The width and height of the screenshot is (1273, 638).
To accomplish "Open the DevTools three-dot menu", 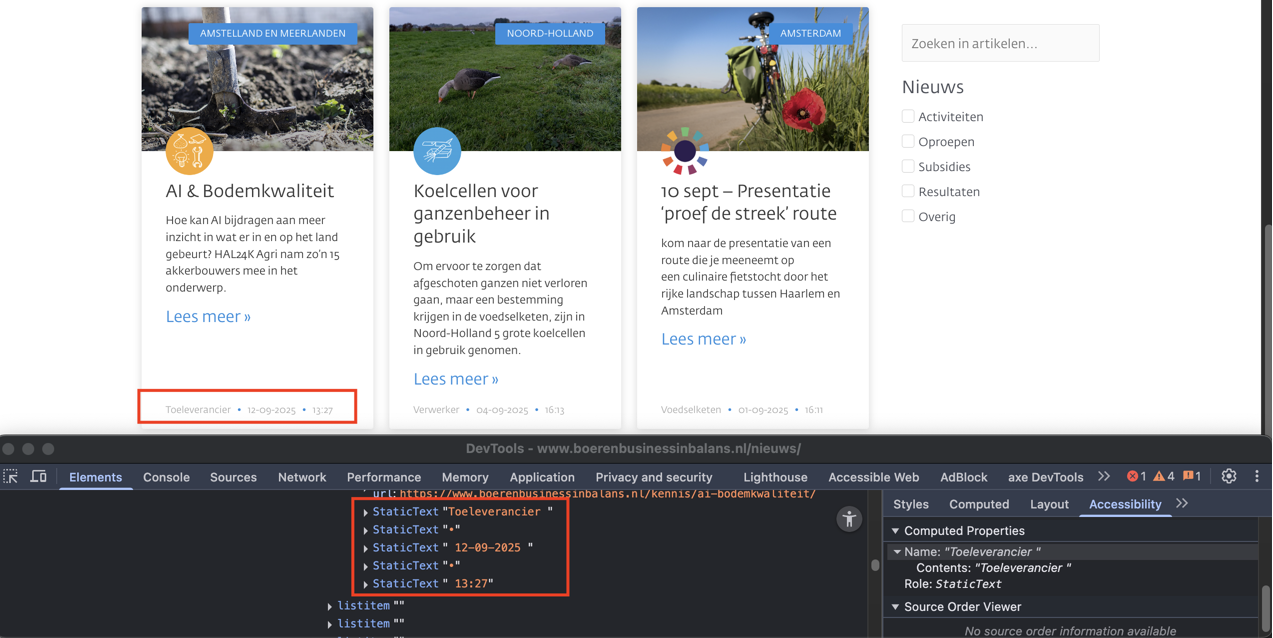I will tap(1257, 477).
